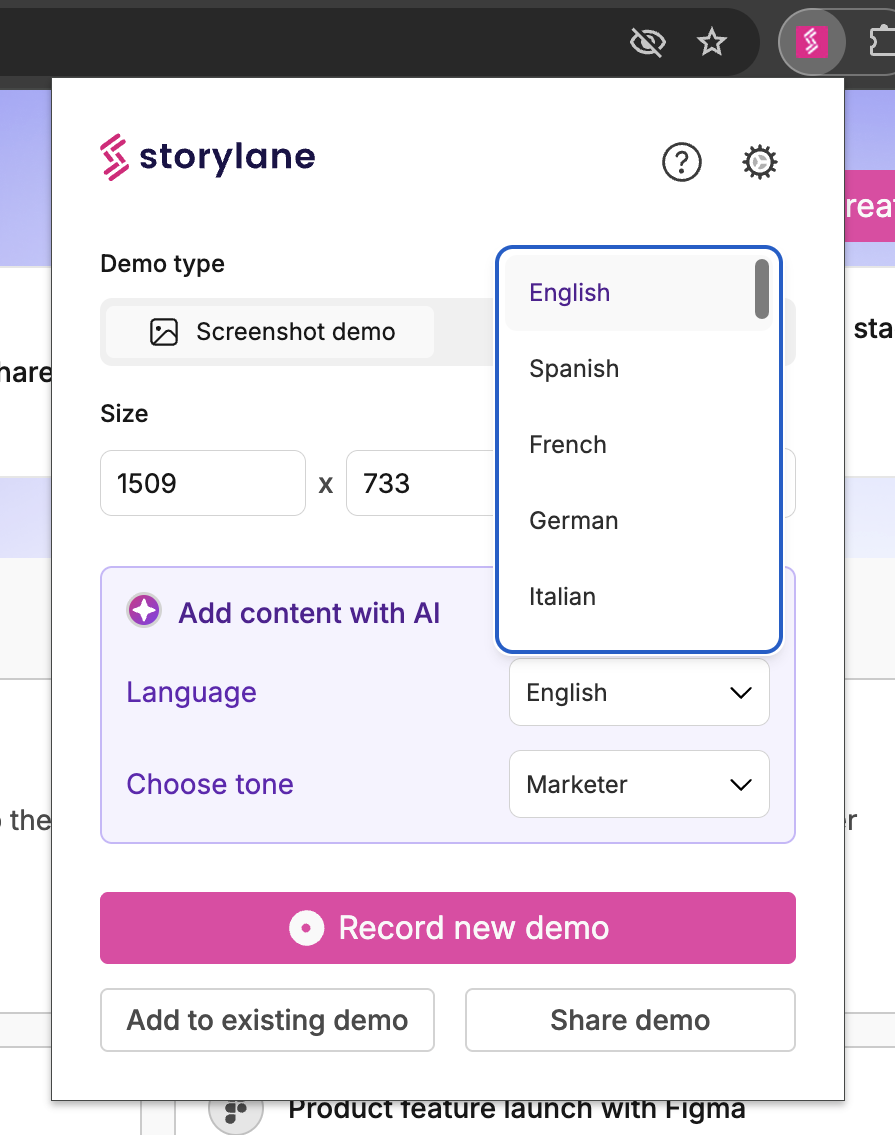Click the Storylane extension icon in toolbar
895x1135 pixels.
pyautogui.click(x=811, y=42)
